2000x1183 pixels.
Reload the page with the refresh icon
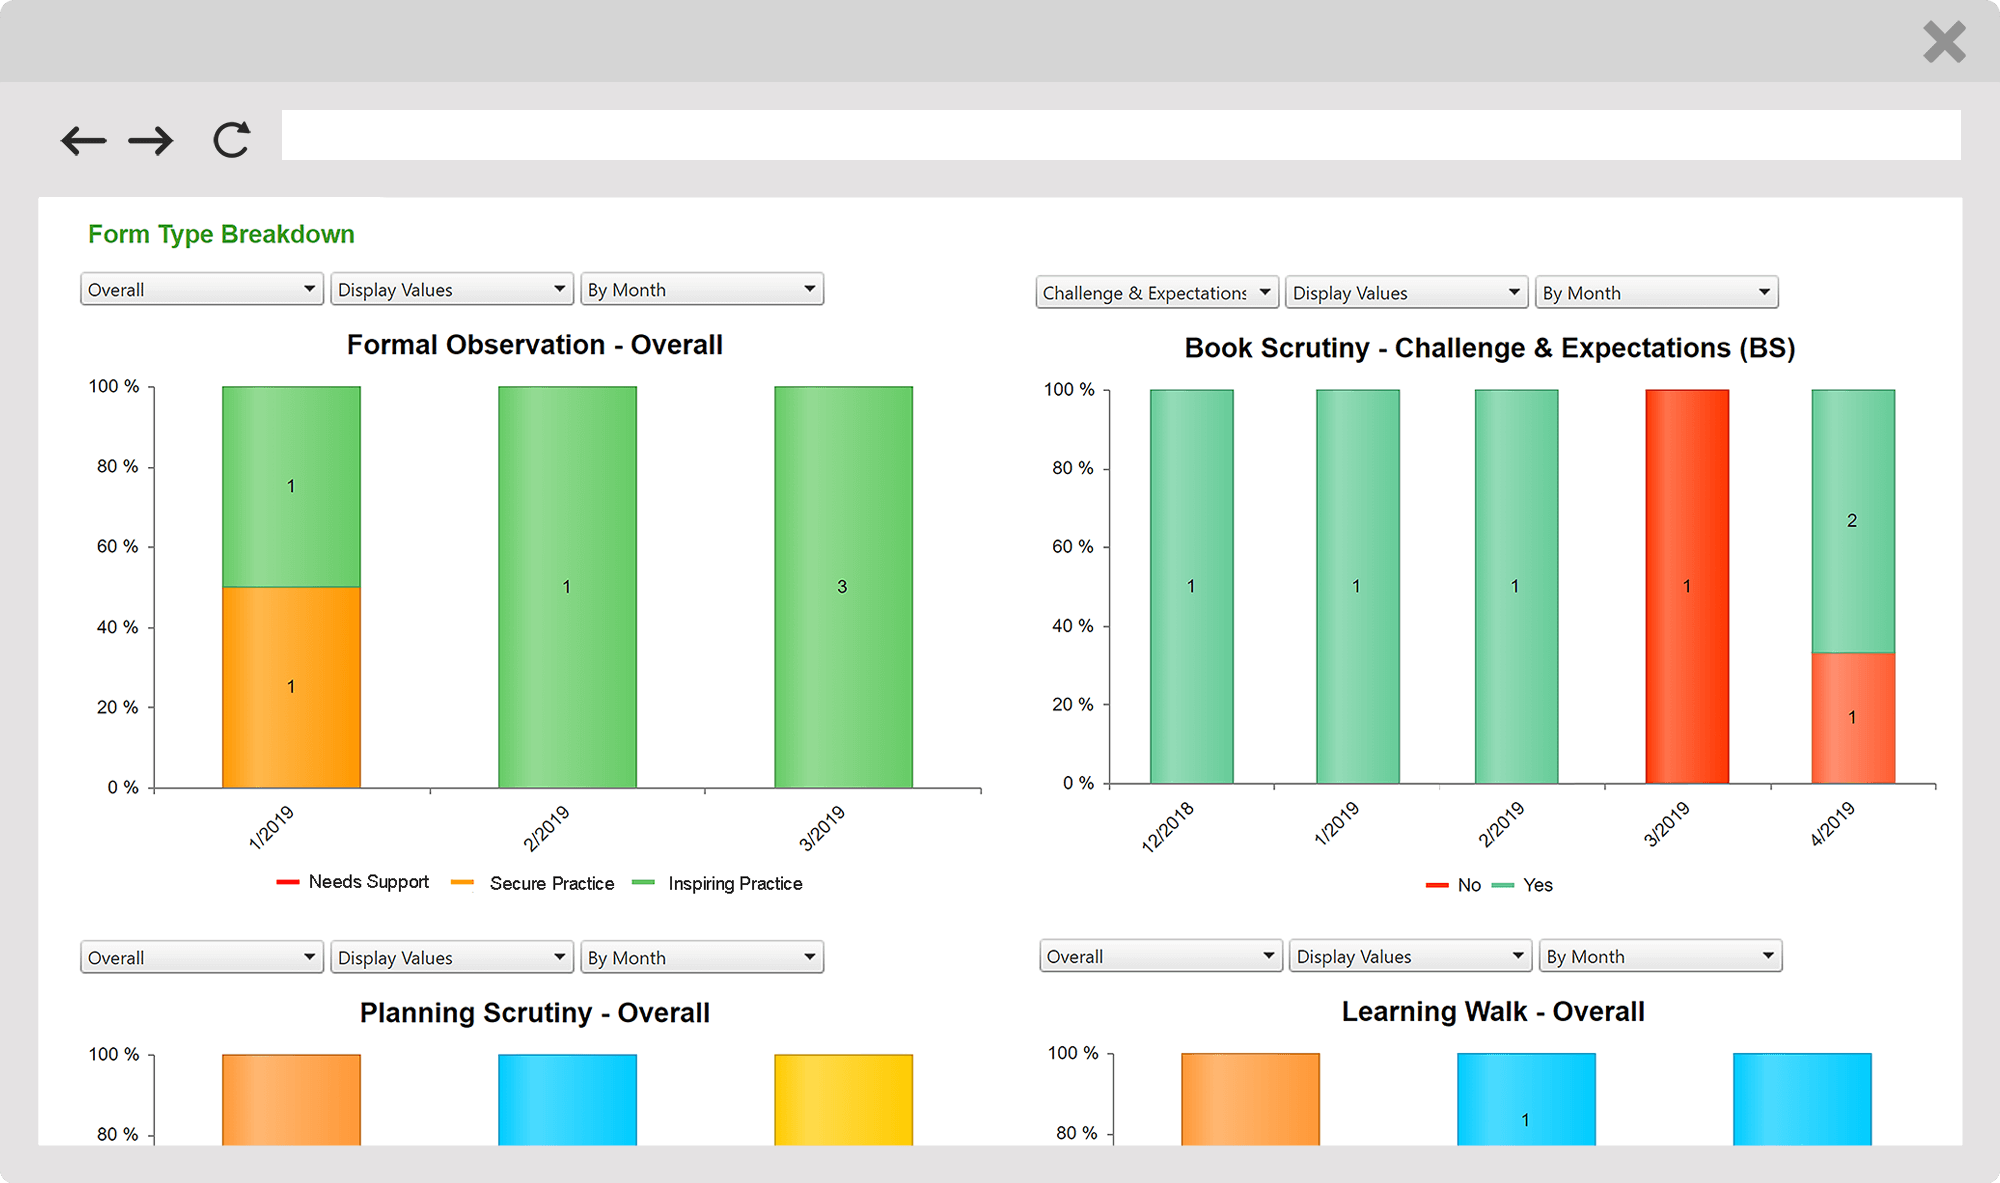pos(232,140)
